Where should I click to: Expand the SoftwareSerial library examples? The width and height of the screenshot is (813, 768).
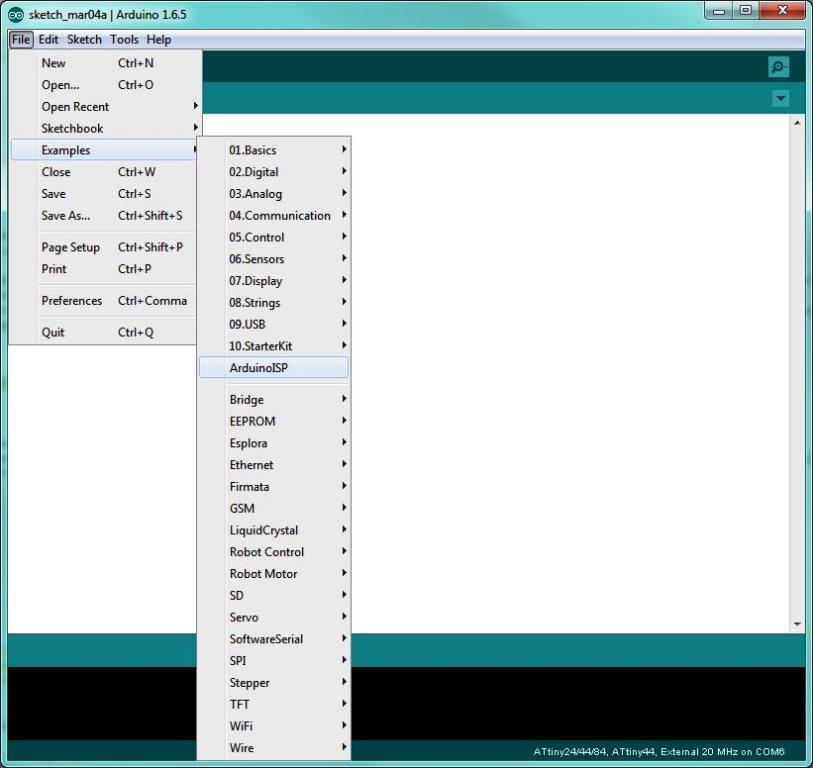coord(274,639)
